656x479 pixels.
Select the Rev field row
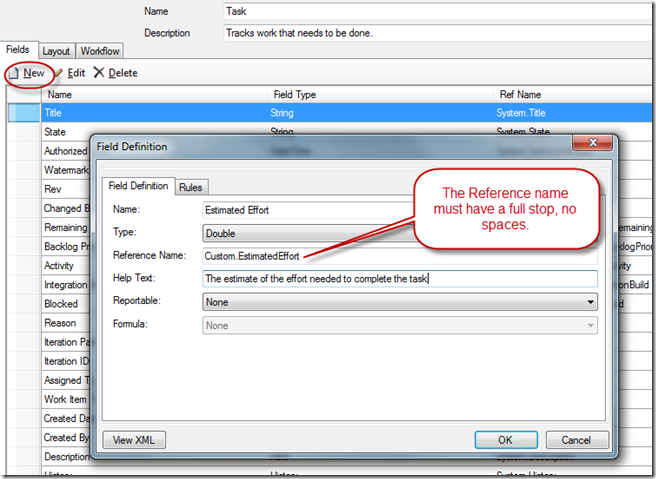pos(53,189)
